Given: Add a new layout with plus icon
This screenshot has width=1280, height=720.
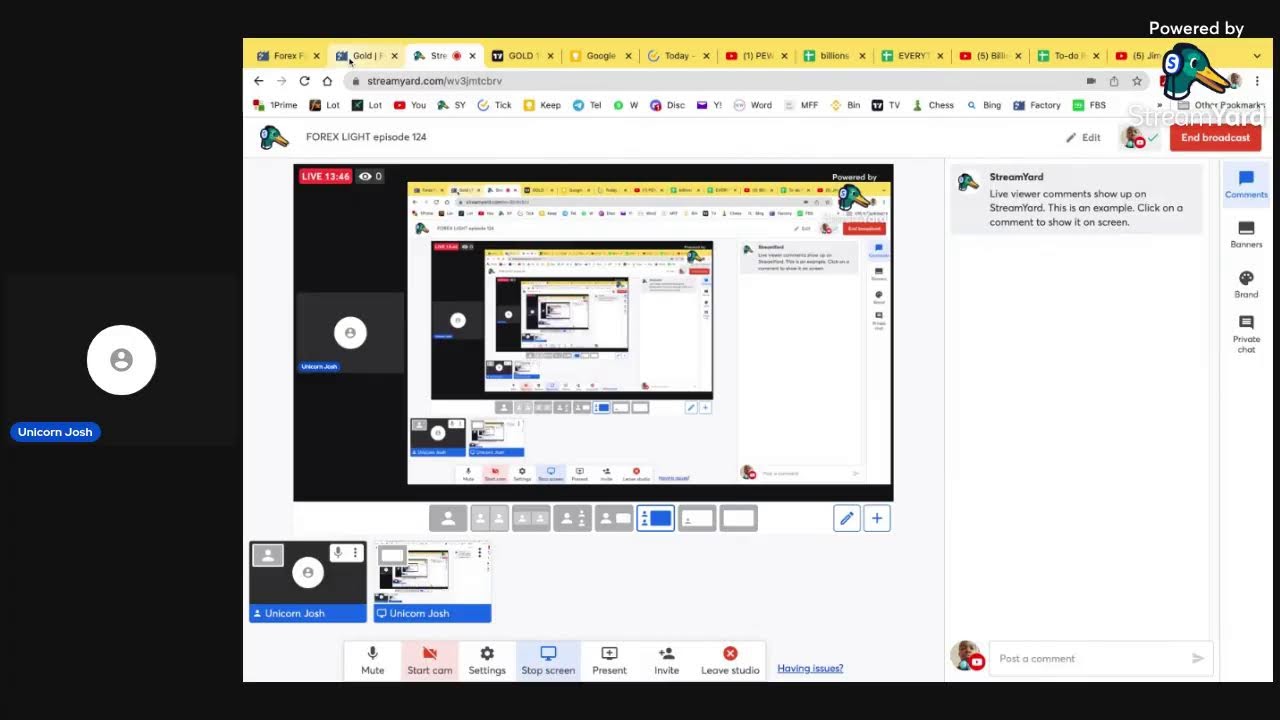Looking at the screenshot, I should (877, 518).
